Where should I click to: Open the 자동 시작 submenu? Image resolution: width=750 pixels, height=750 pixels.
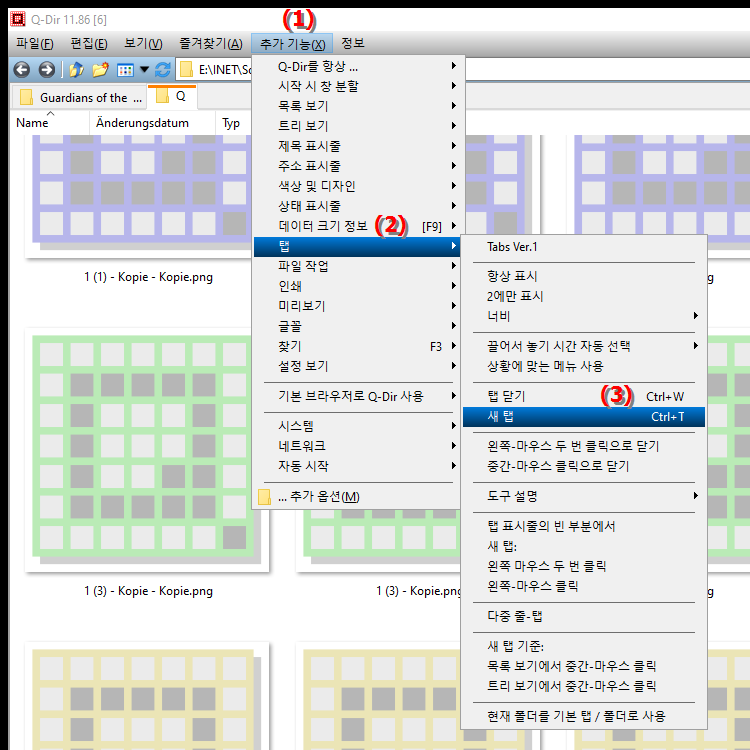356,466
